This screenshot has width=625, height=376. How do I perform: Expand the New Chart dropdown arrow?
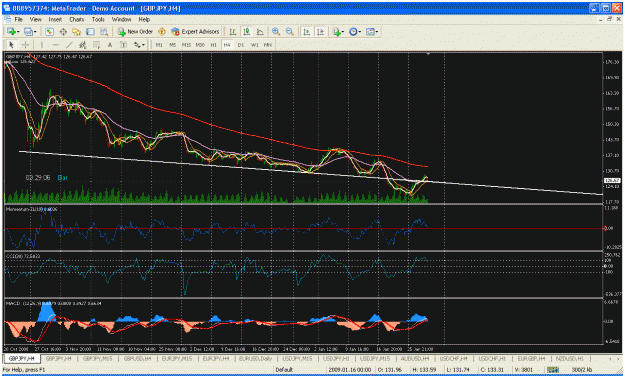point(18,31)
